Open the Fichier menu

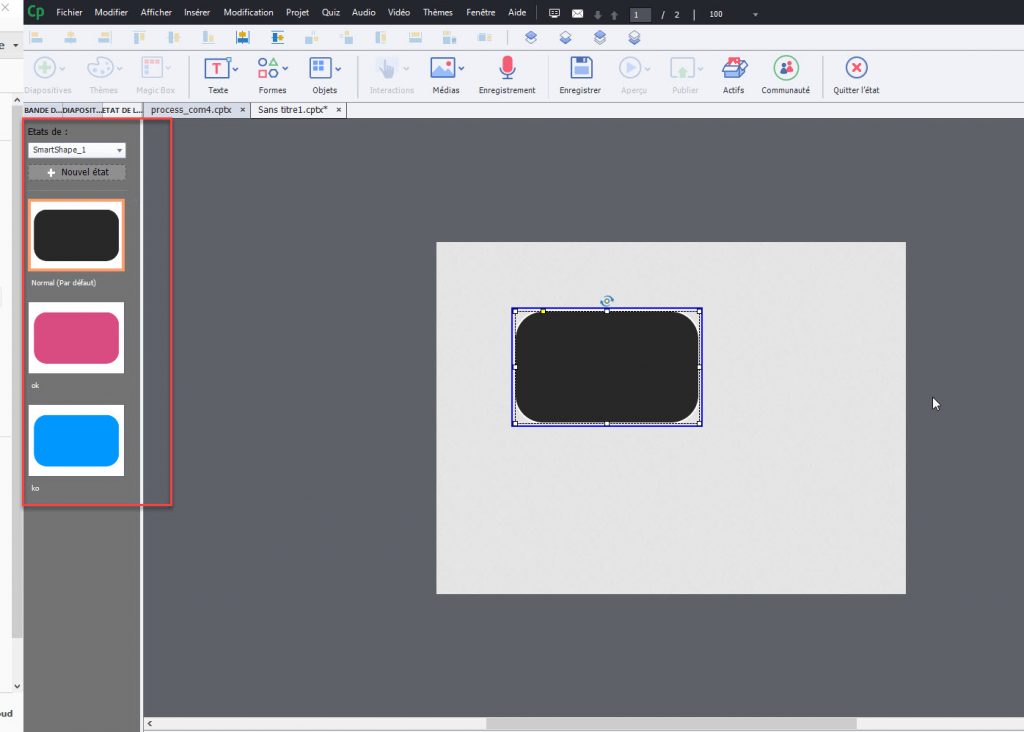click(69, 12)
